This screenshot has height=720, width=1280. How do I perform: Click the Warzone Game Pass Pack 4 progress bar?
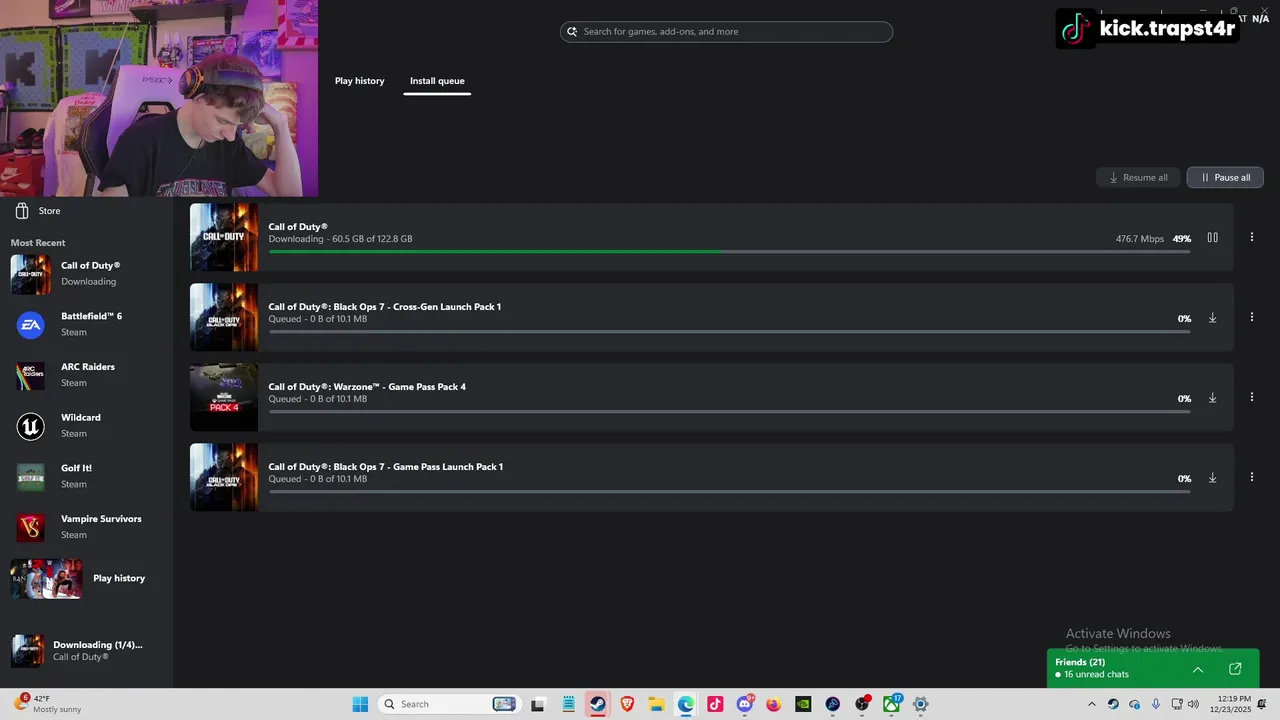729,411
